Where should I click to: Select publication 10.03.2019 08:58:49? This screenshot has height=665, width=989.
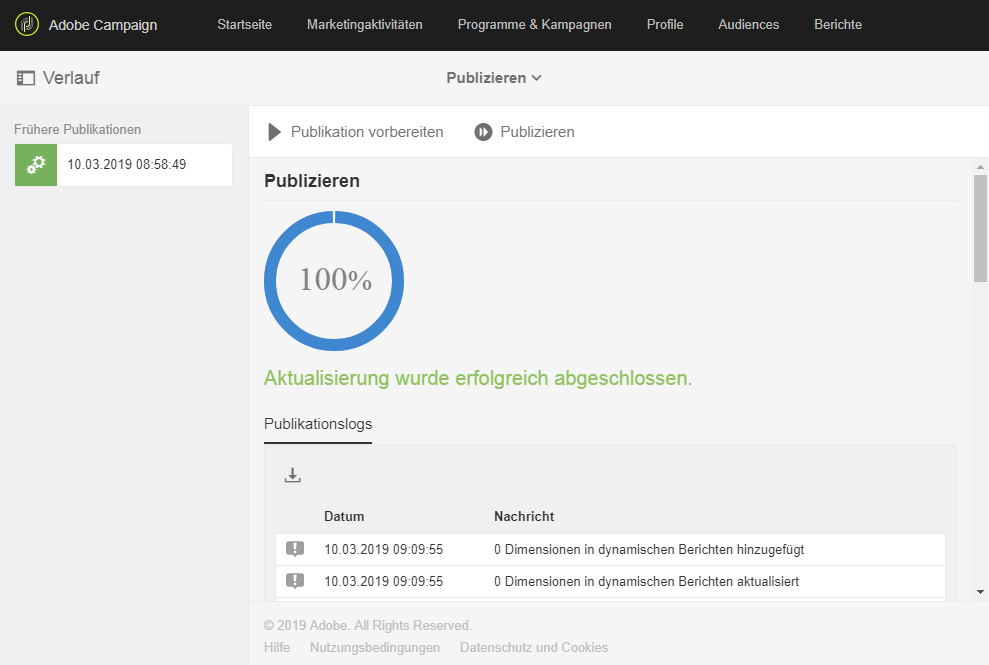point(124,165)
